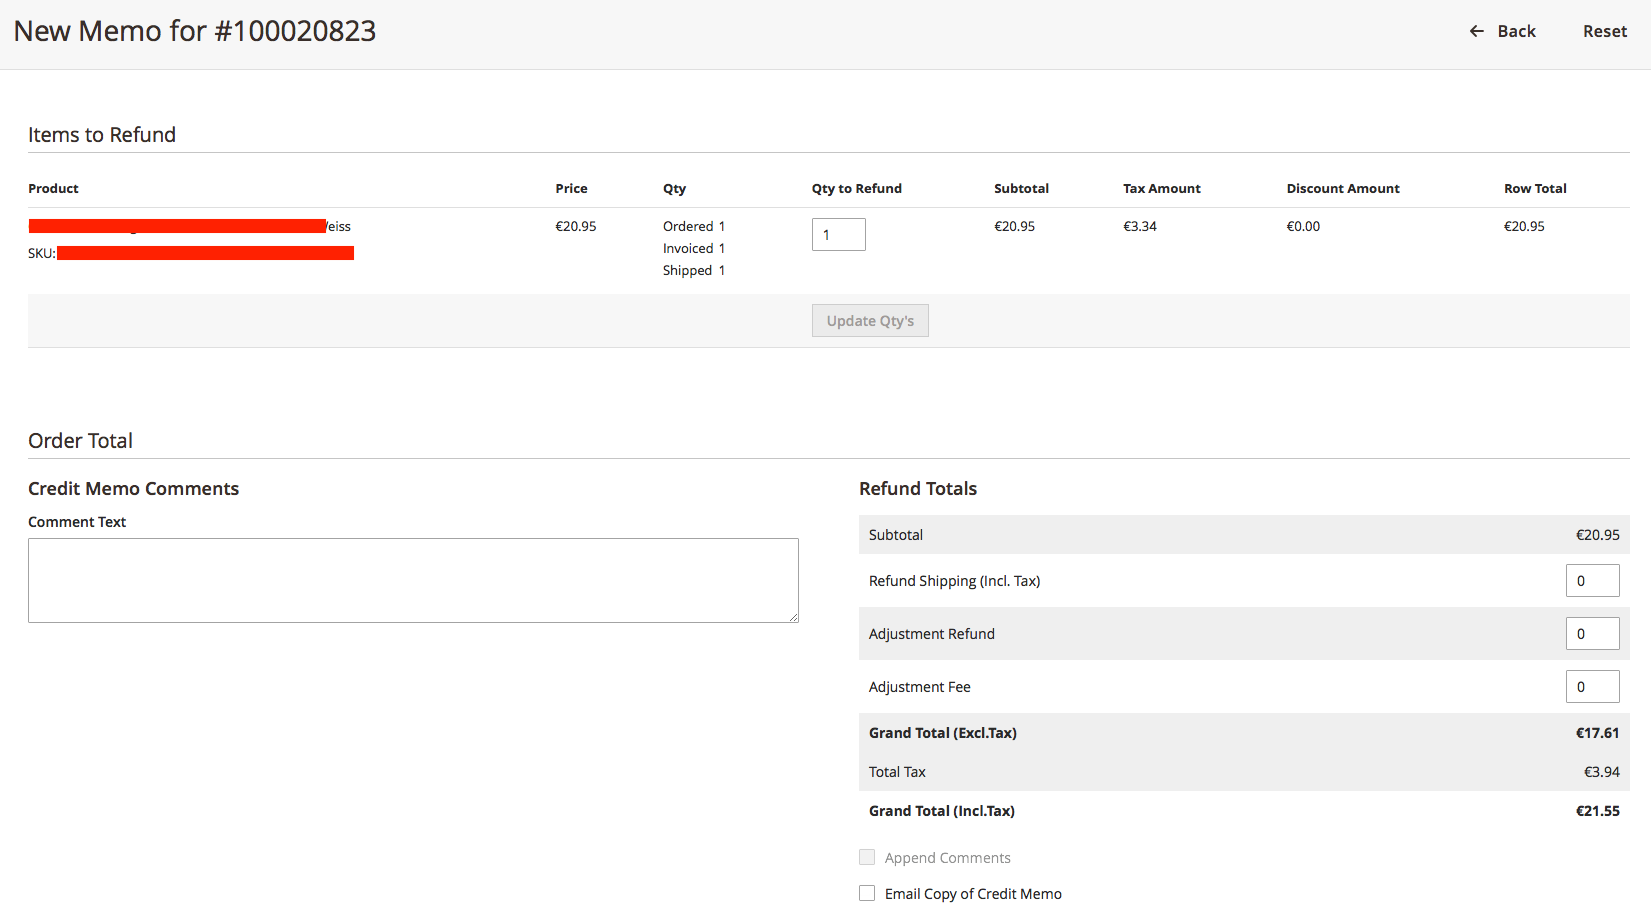Screen dimensions: 1651x917
Task: Select the Adjustment Refund input
Action: [x=1592, y=633]
